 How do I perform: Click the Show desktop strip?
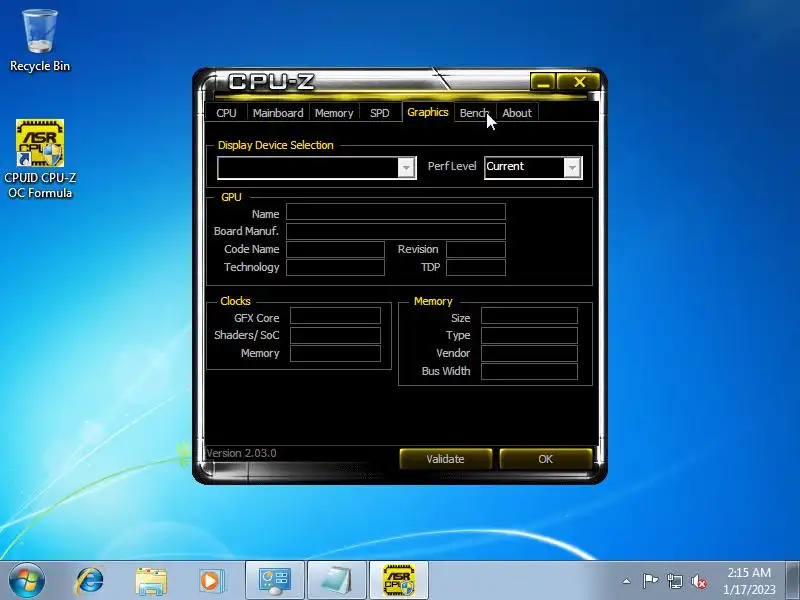(793, 580)
